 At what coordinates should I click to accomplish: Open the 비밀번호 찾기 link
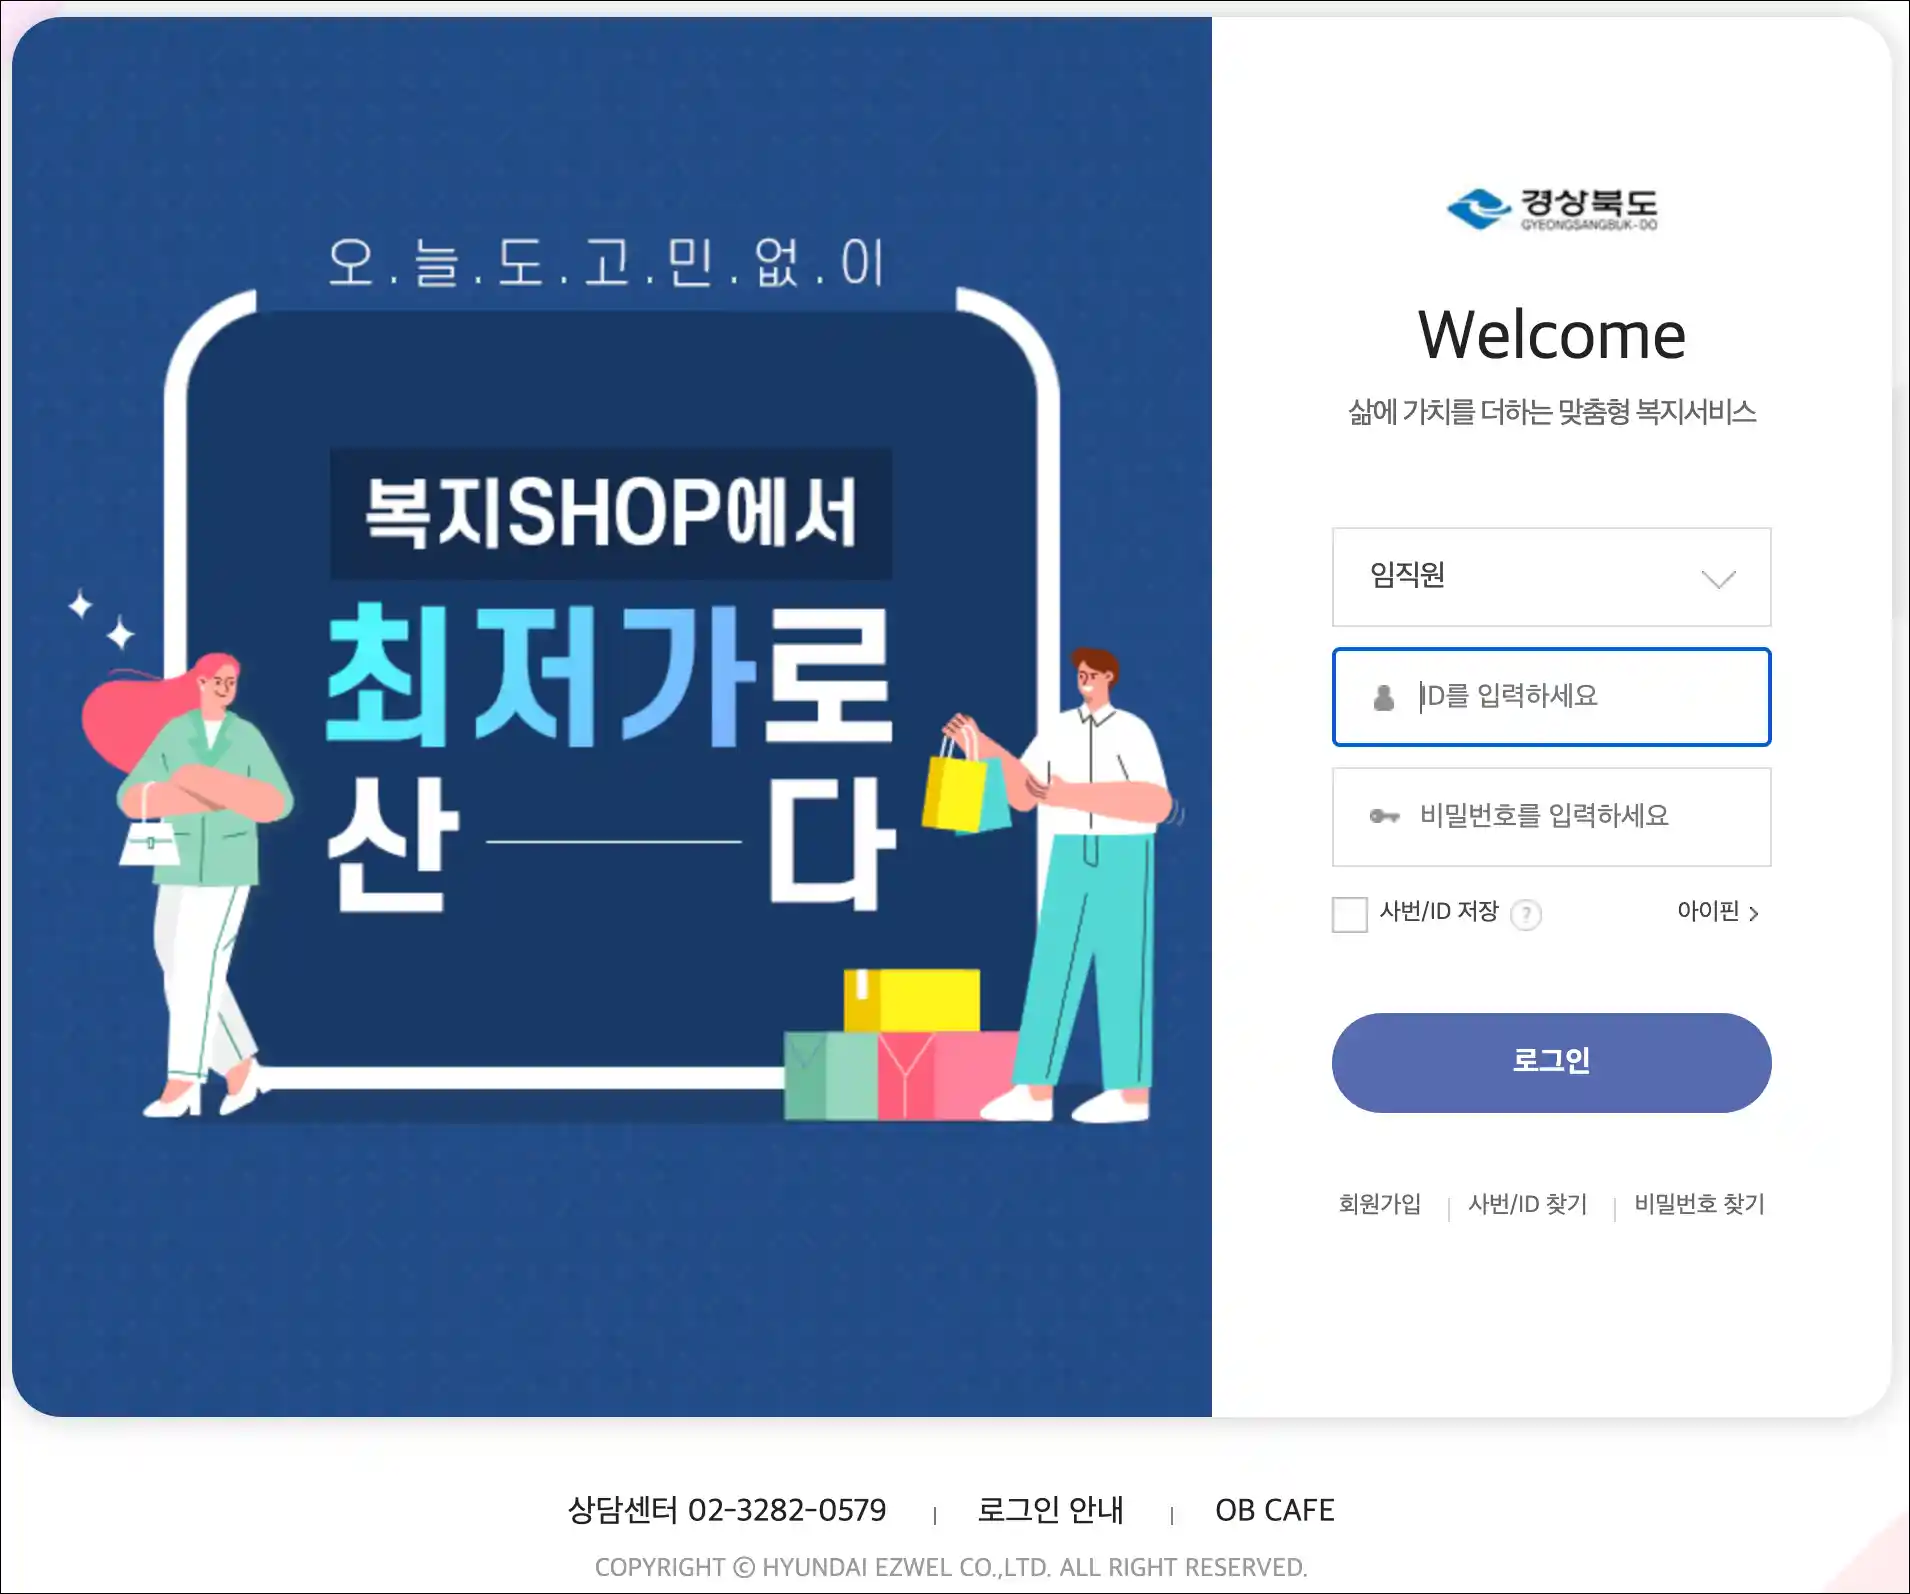click(1699, 1204)
